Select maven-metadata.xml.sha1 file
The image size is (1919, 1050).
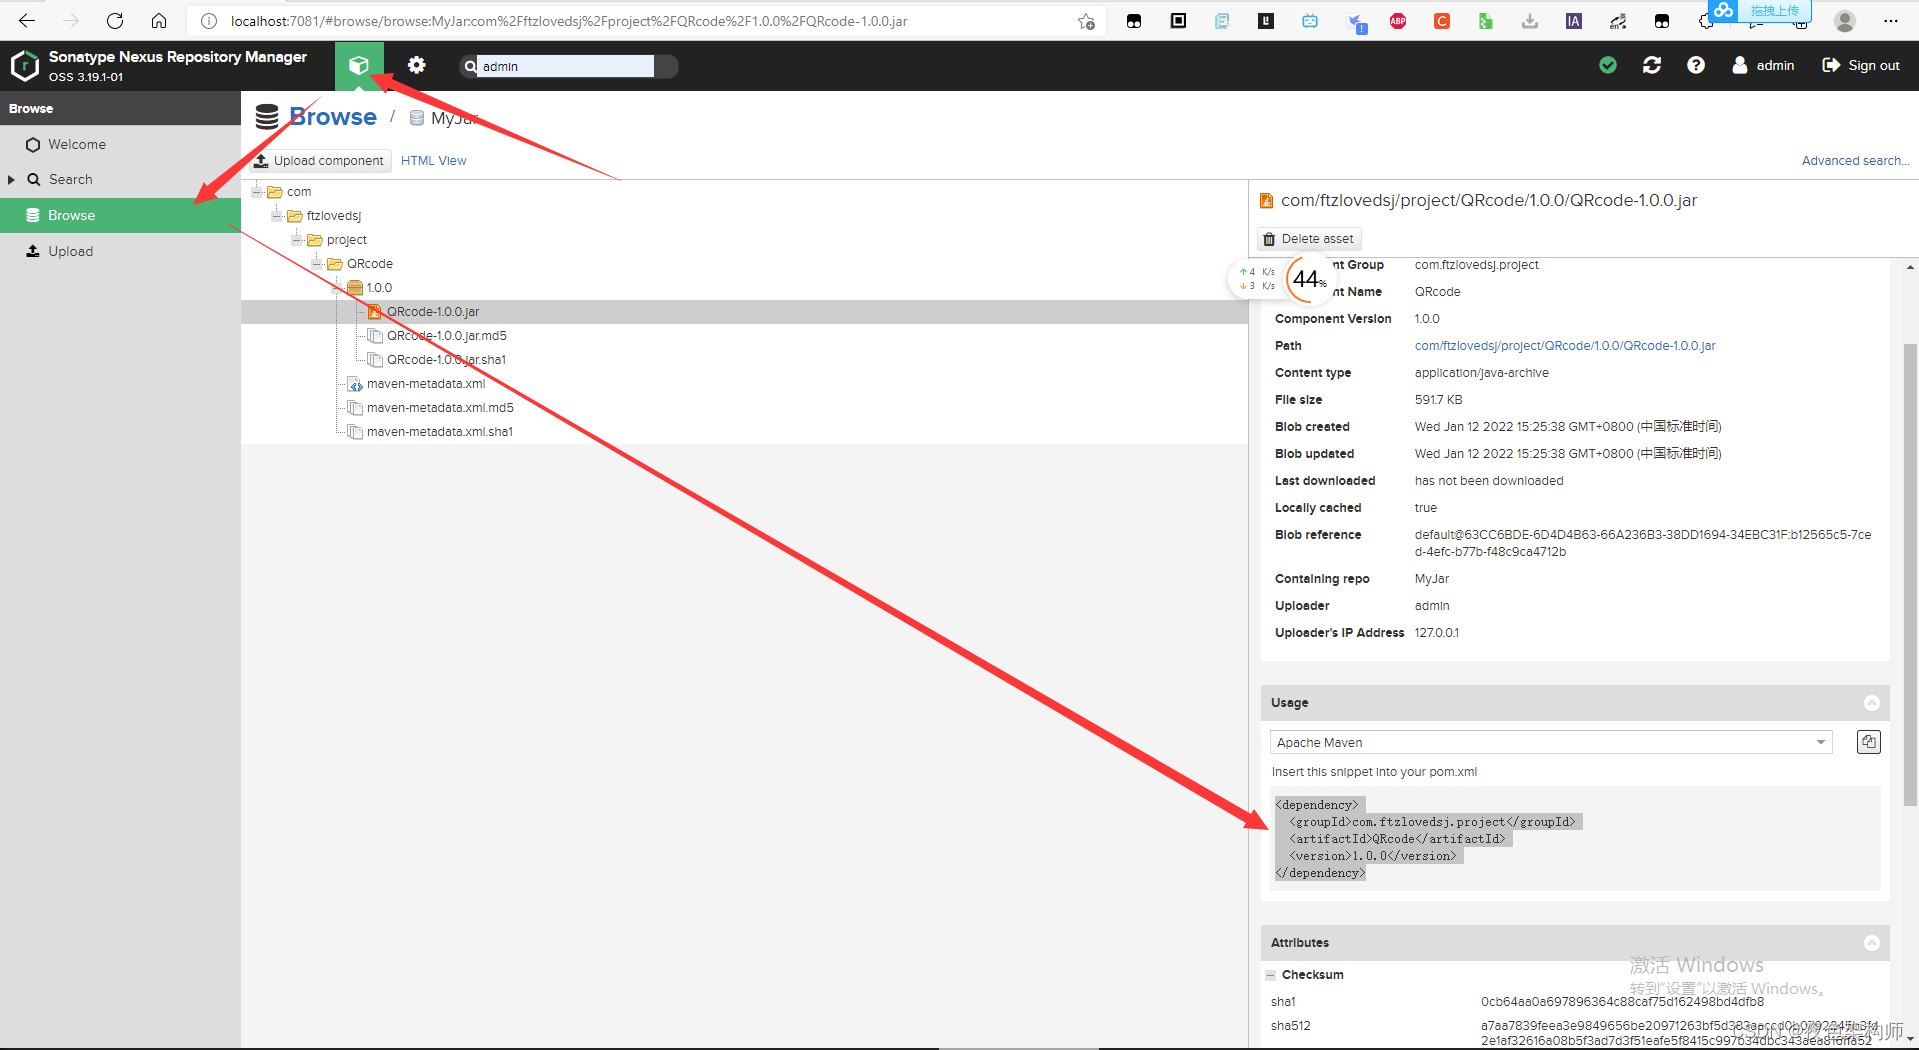439,432
